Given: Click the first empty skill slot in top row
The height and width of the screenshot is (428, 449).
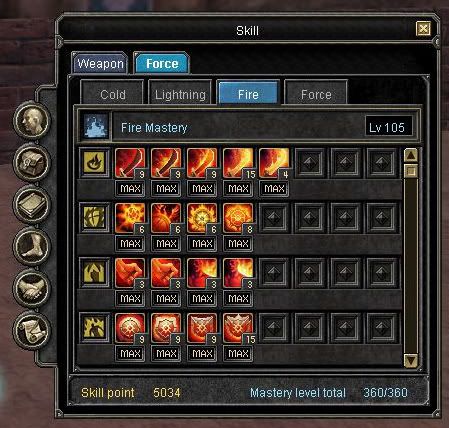Looking at the screenshot, I should [310, 163].
